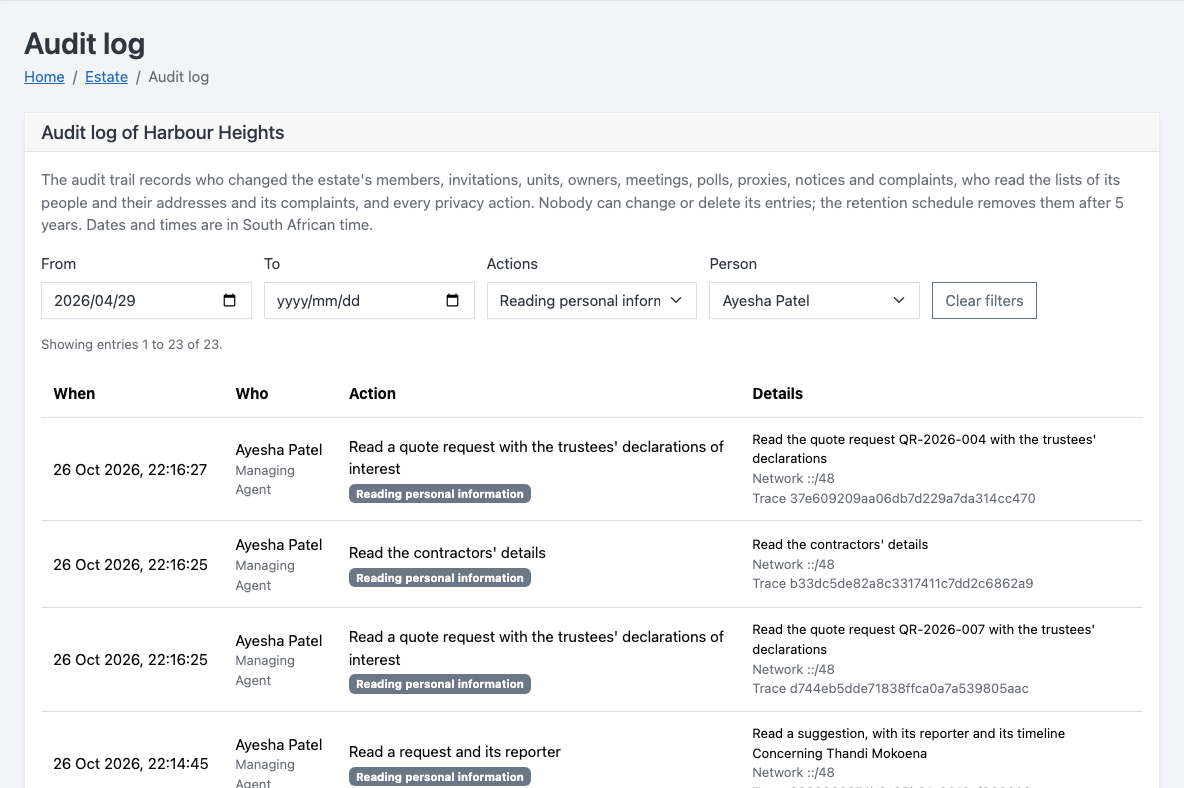1184x788 pixels.
Task: Click the "Audit log" page title
Action: point(85,44)
